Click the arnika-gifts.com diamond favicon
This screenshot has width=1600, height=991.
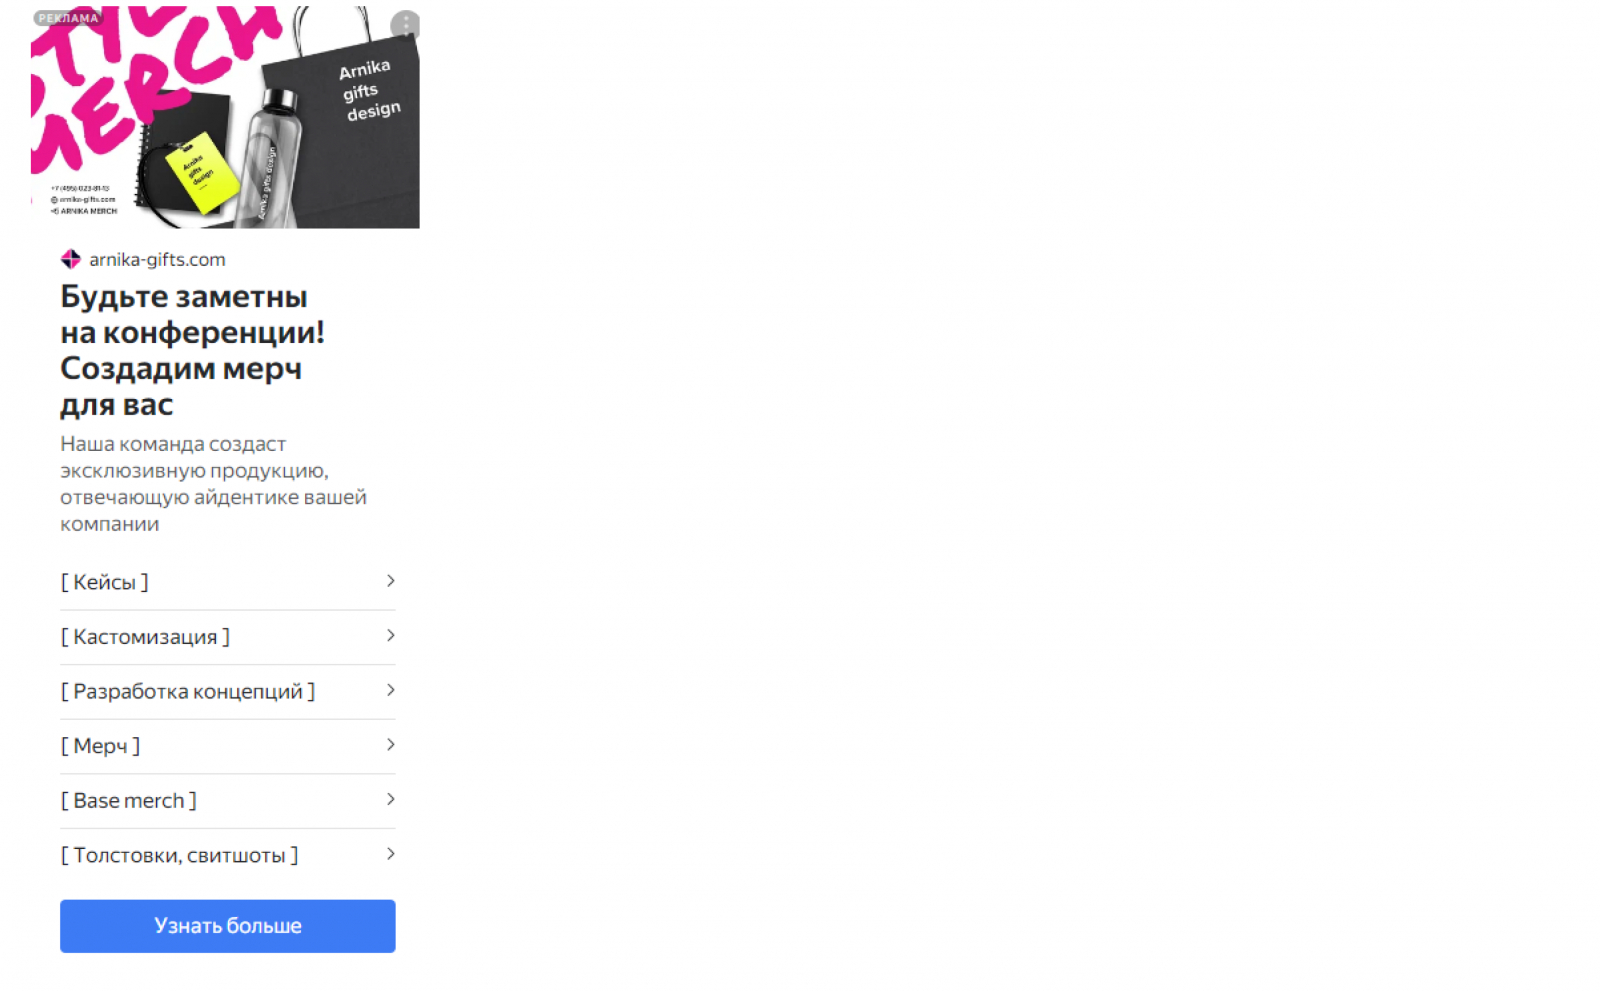point(70,259)
